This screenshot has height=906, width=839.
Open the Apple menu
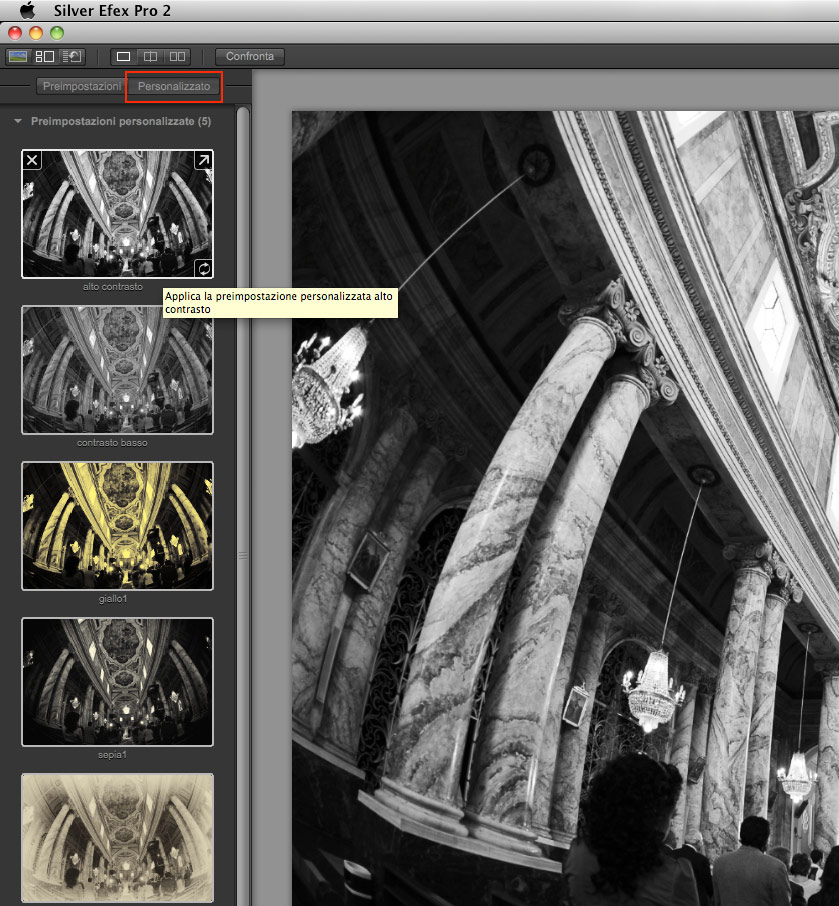pyautogui.click(x=27, y=10)
